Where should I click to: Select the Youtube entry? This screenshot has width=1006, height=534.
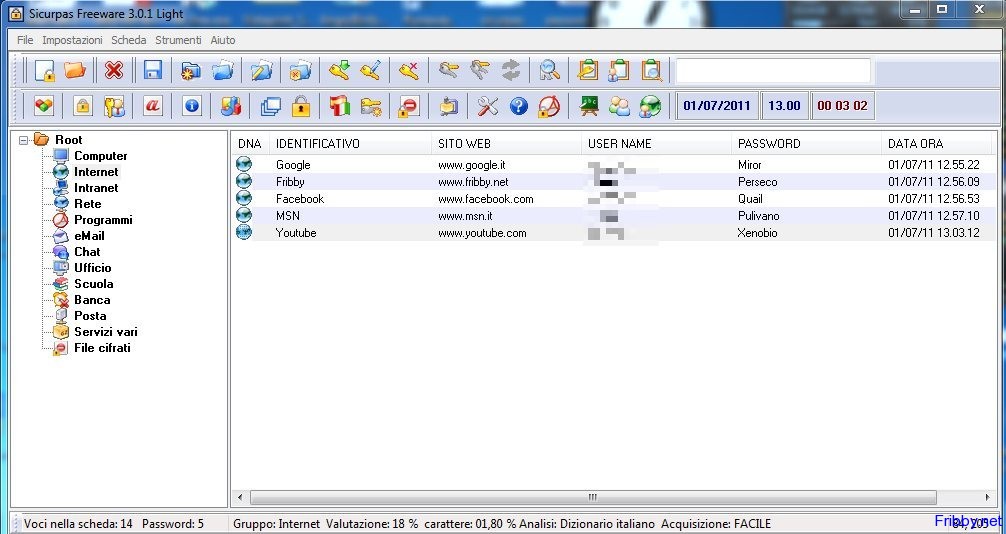613,233
